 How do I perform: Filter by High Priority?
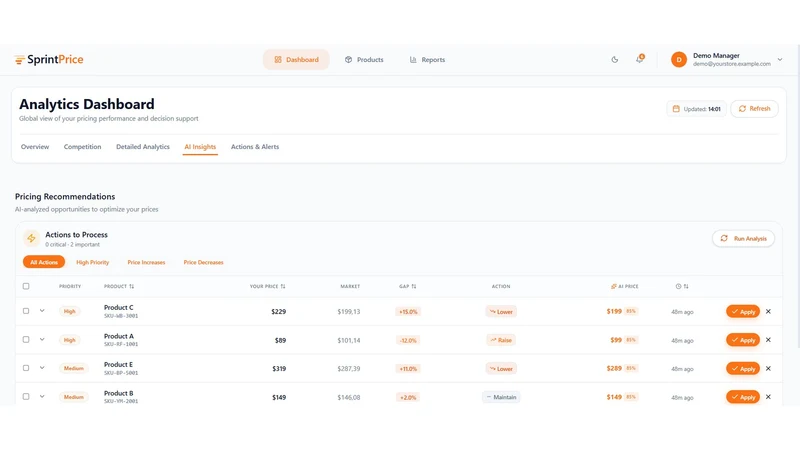click(x=92, y=262)
